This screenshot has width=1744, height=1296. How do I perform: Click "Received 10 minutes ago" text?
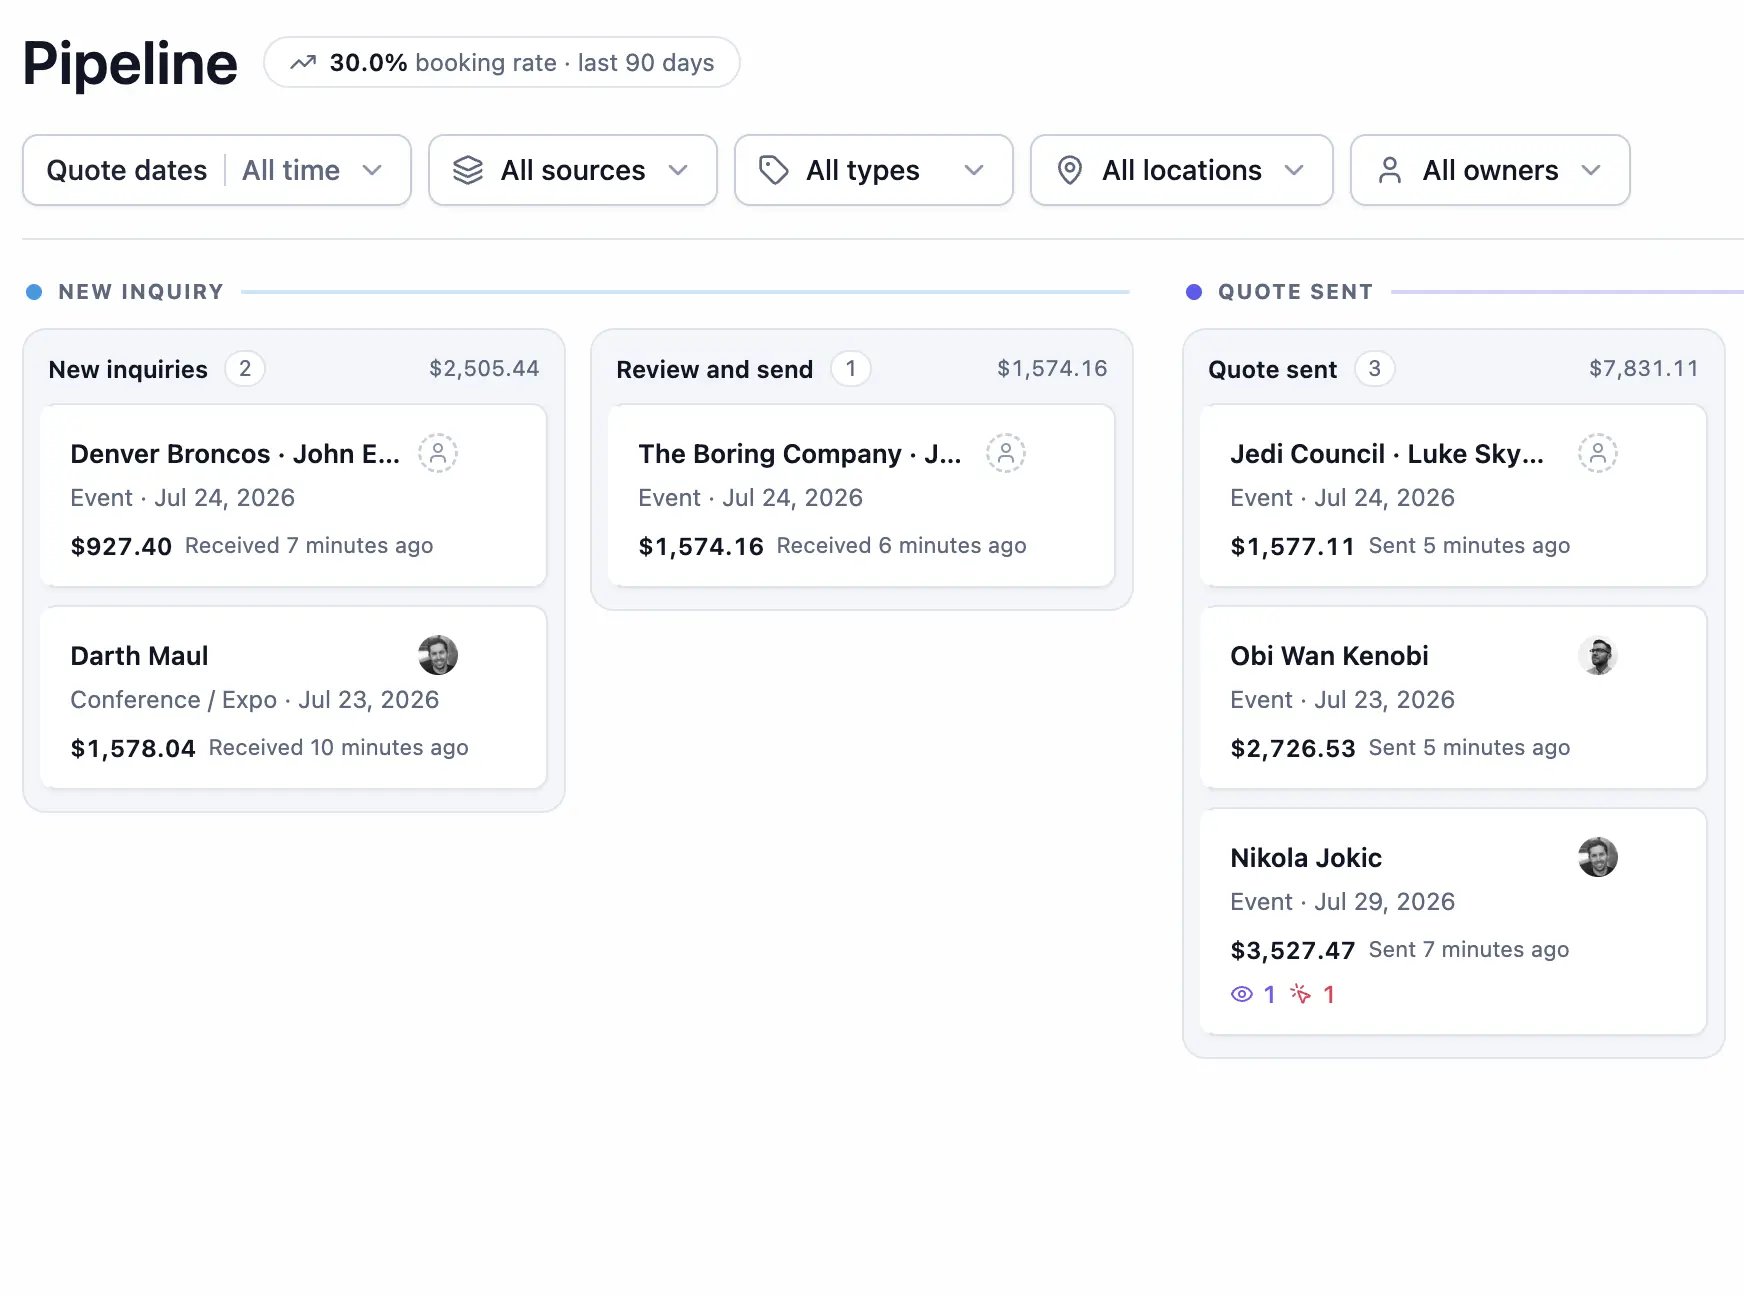tap(339, 748)
